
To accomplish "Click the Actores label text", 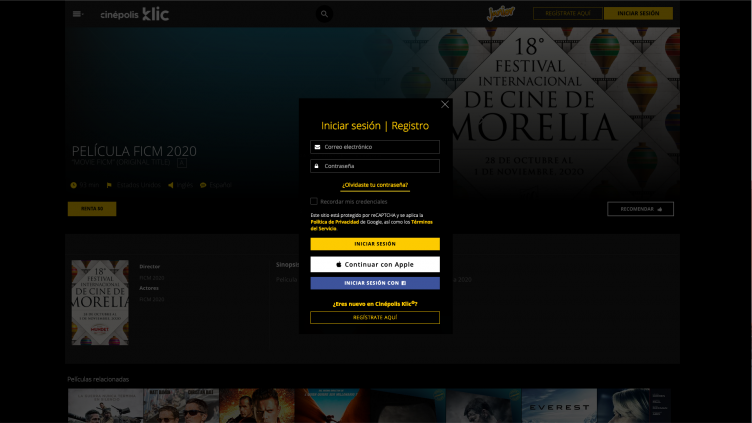I will pyautogui.click(x=149, y=288).
